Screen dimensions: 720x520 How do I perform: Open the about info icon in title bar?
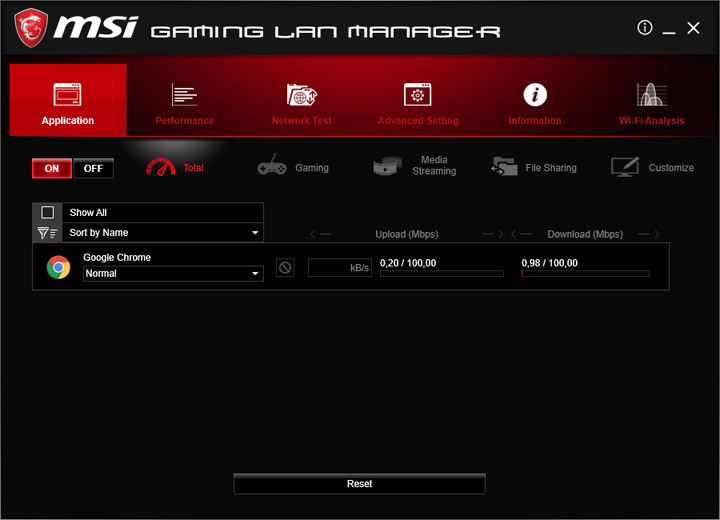coord(645,28)
